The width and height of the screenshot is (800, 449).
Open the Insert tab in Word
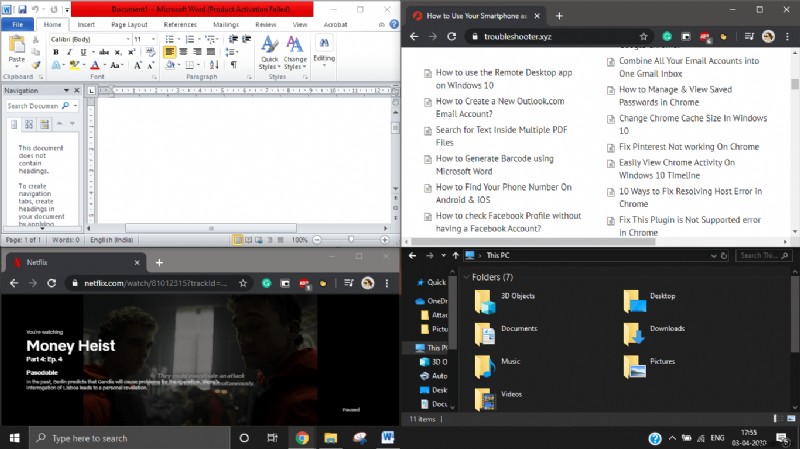pos(86,23)
